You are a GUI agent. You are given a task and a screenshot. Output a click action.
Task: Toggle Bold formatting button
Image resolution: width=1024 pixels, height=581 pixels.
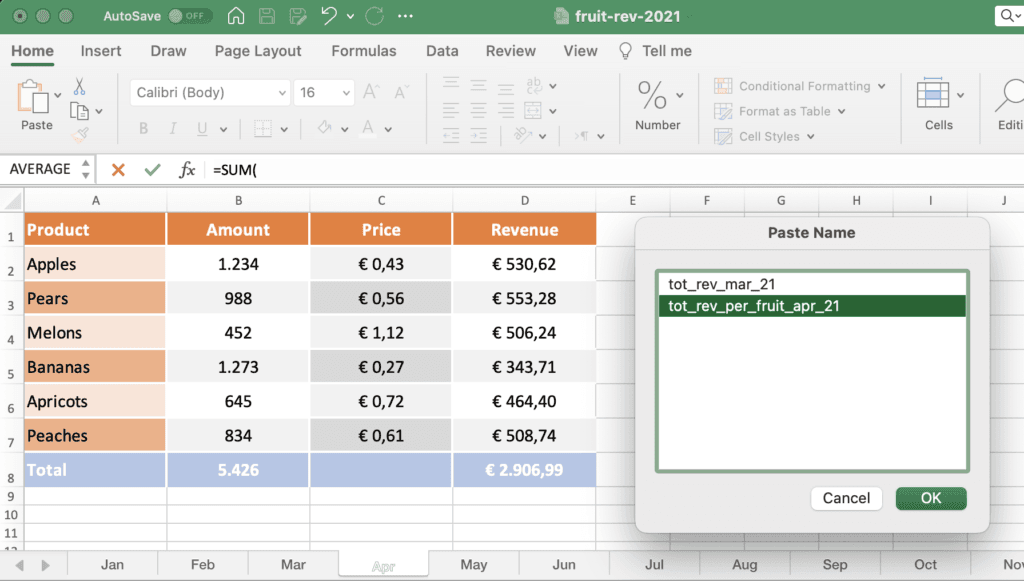coord(144,129)
